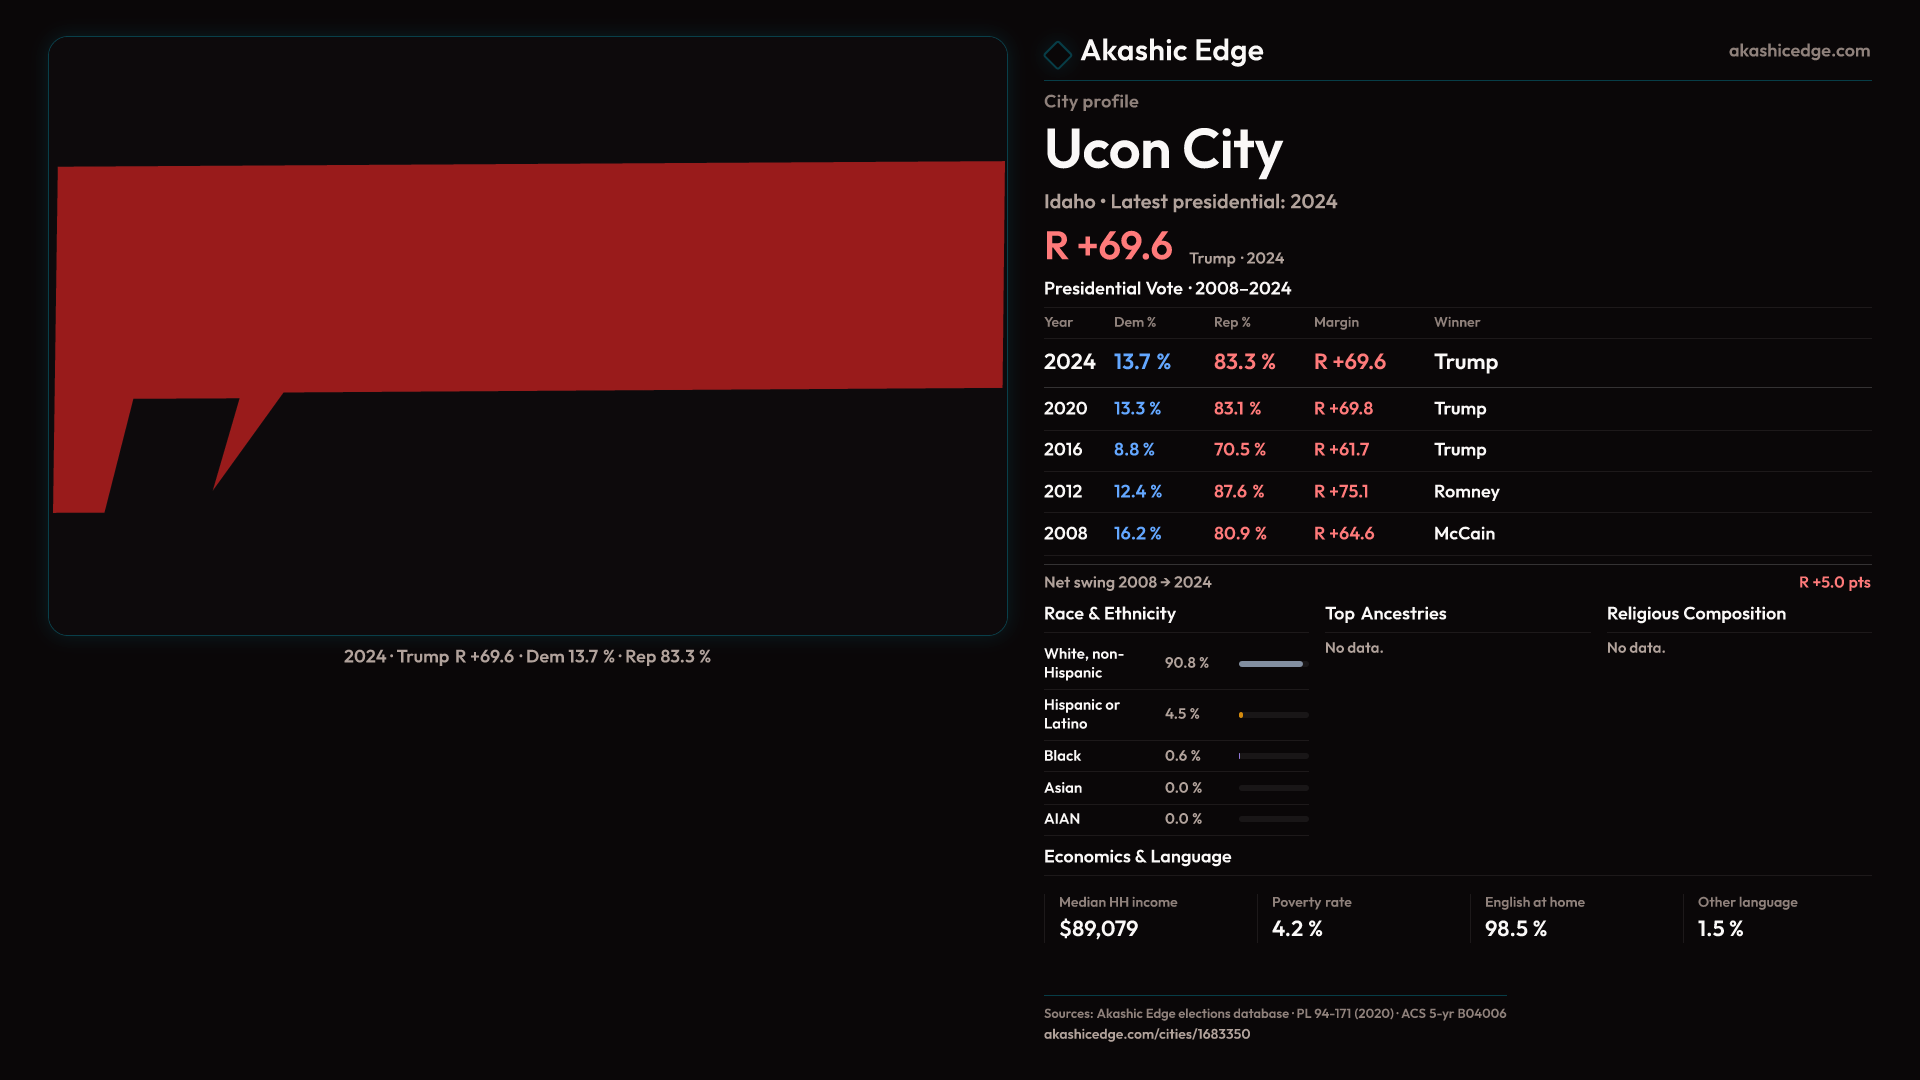Viewport: 1920px width, 1080px height.
Task: Click the Dem % column header
Action: click(1134, 322)
